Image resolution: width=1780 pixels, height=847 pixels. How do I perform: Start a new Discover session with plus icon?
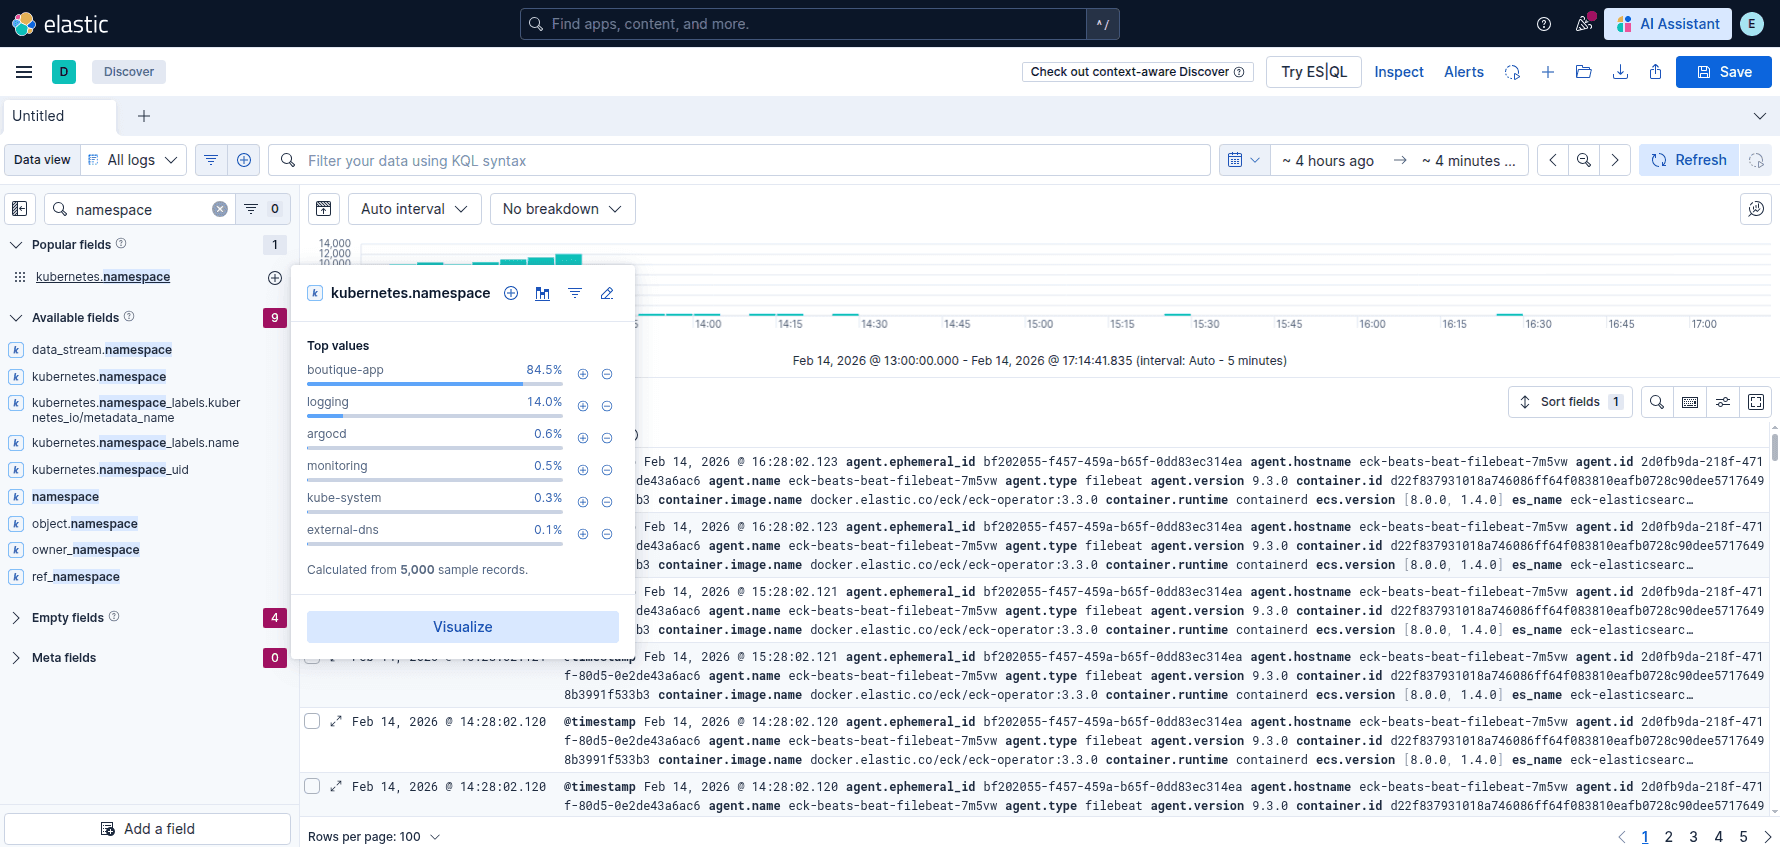pos(1547,72)
